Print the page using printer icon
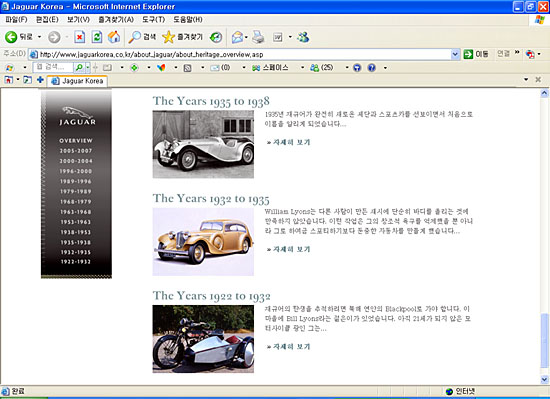This screenshot has height=399, width=550. (x=258, y=37)
